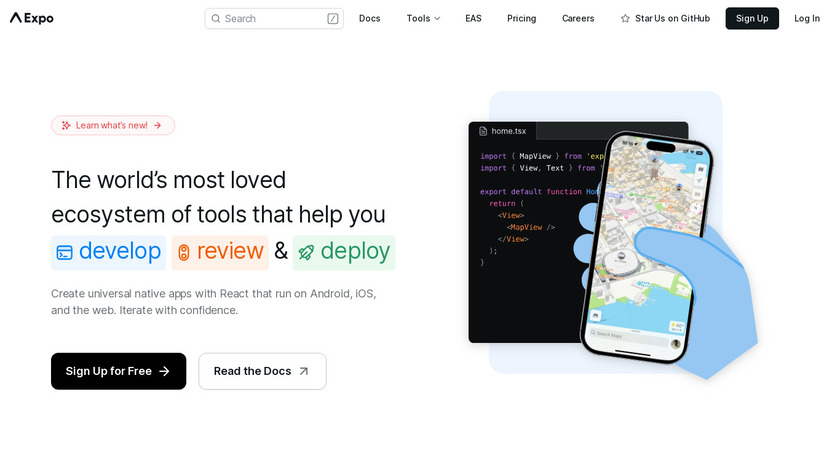This screenshot has height=472, width=840.
Task: Click the blue develop word
Action: 120,251
